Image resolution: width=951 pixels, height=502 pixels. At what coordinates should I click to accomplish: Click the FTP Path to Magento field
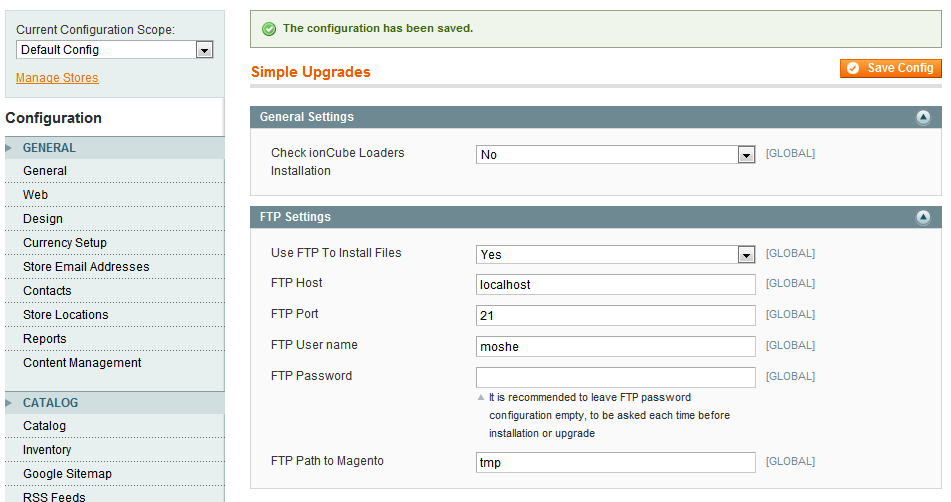point(616,462)
